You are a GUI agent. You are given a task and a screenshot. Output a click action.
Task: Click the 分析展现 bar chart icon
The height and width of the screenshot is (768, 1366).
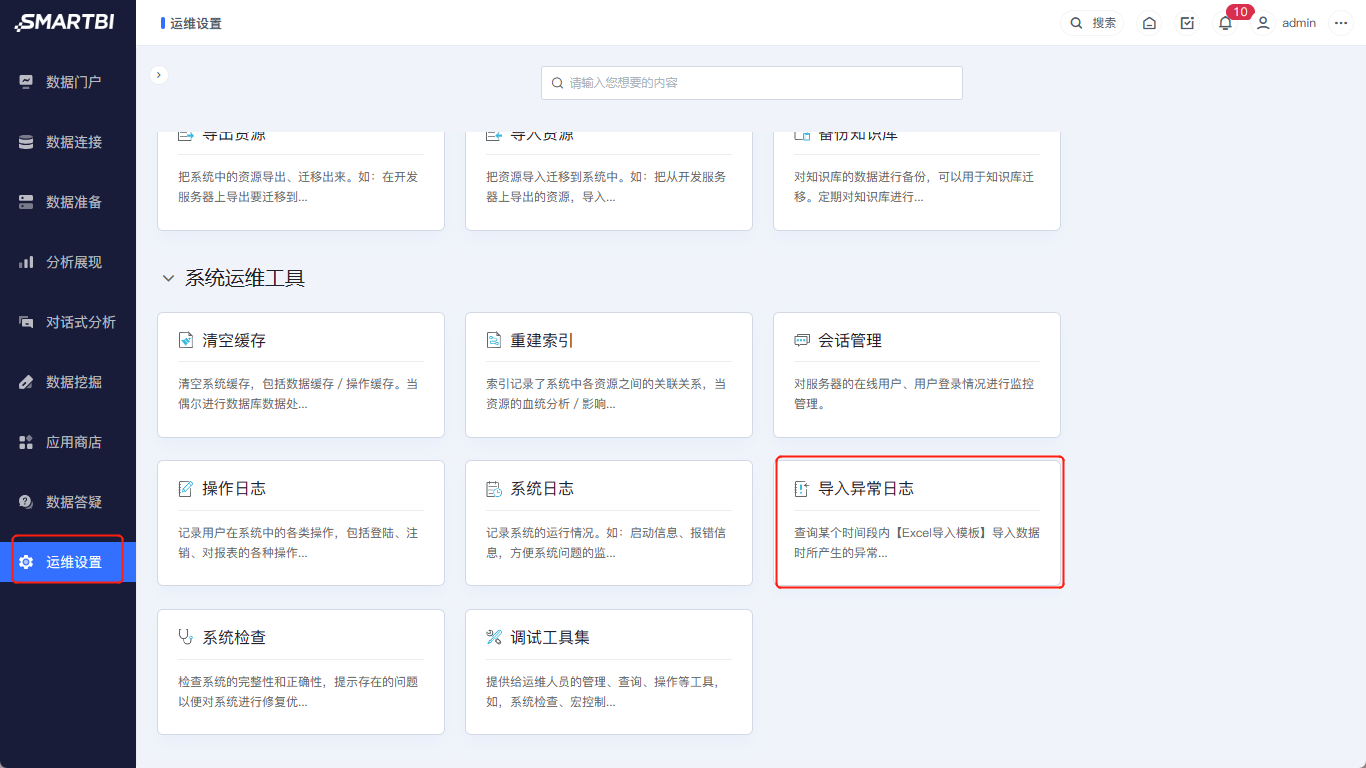[26, 262]
